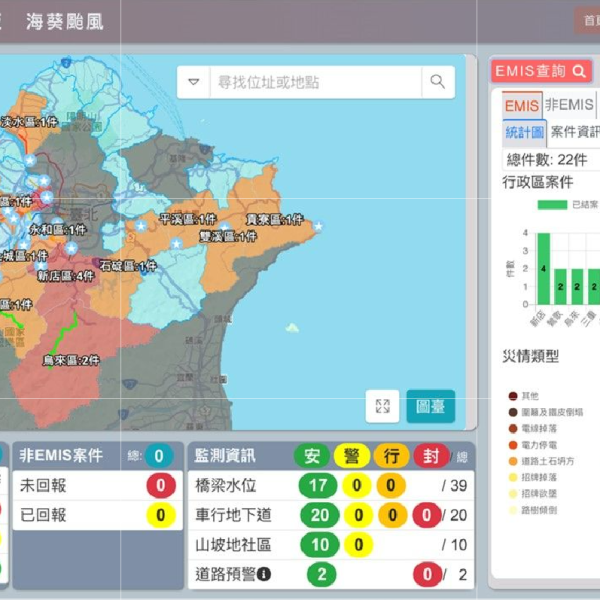Image resolution: width=600 pixels, height=600 pixels.
Task: Select the 統計圖 sub-tab
Action: tap(524, 132)
